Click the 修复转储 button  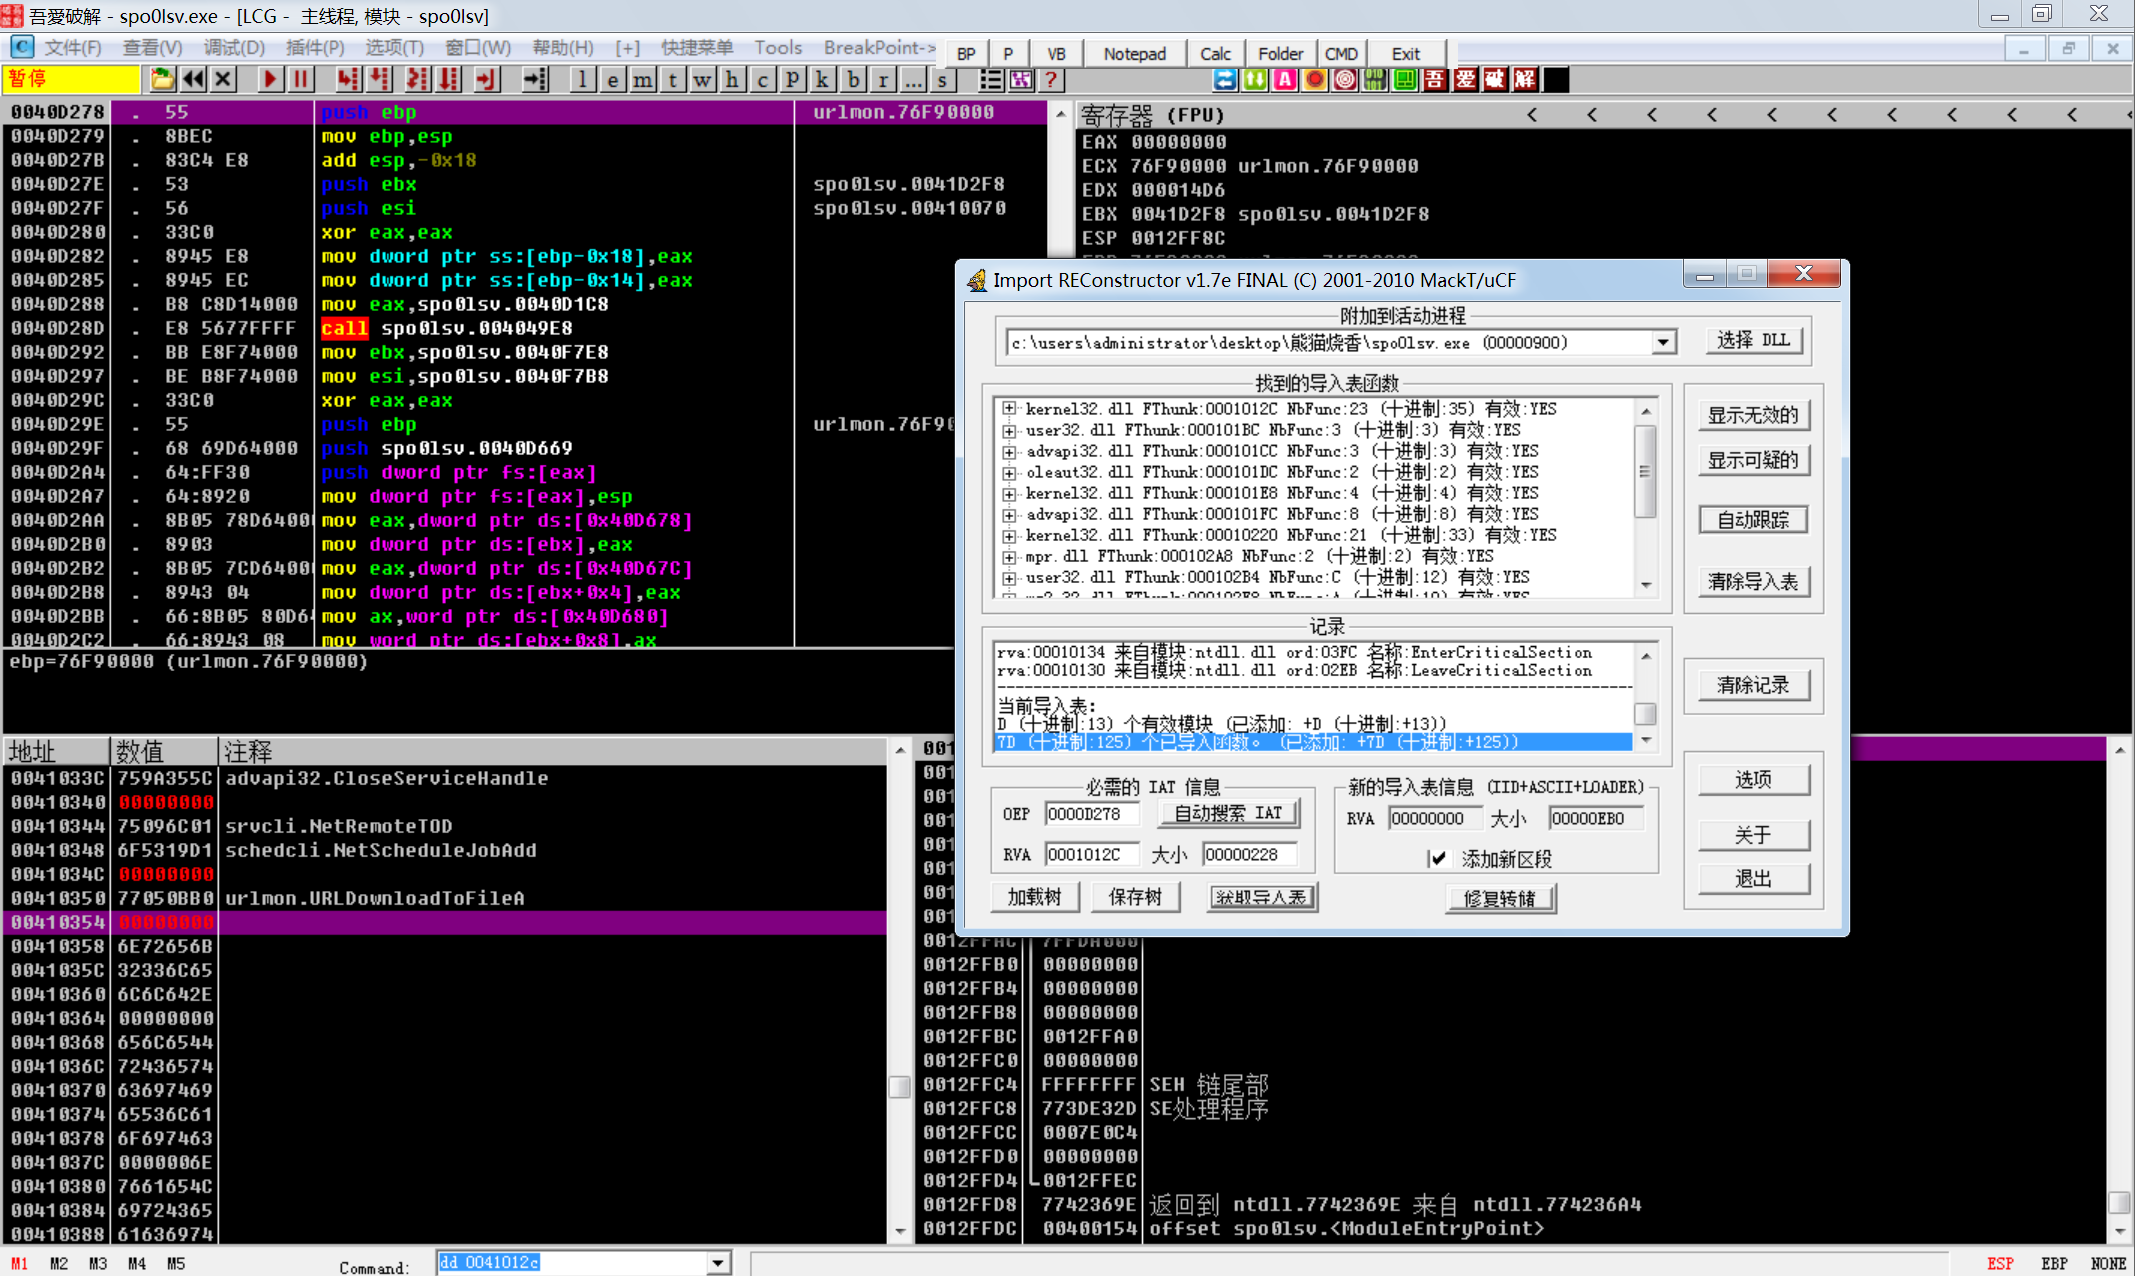[1499, 898]
